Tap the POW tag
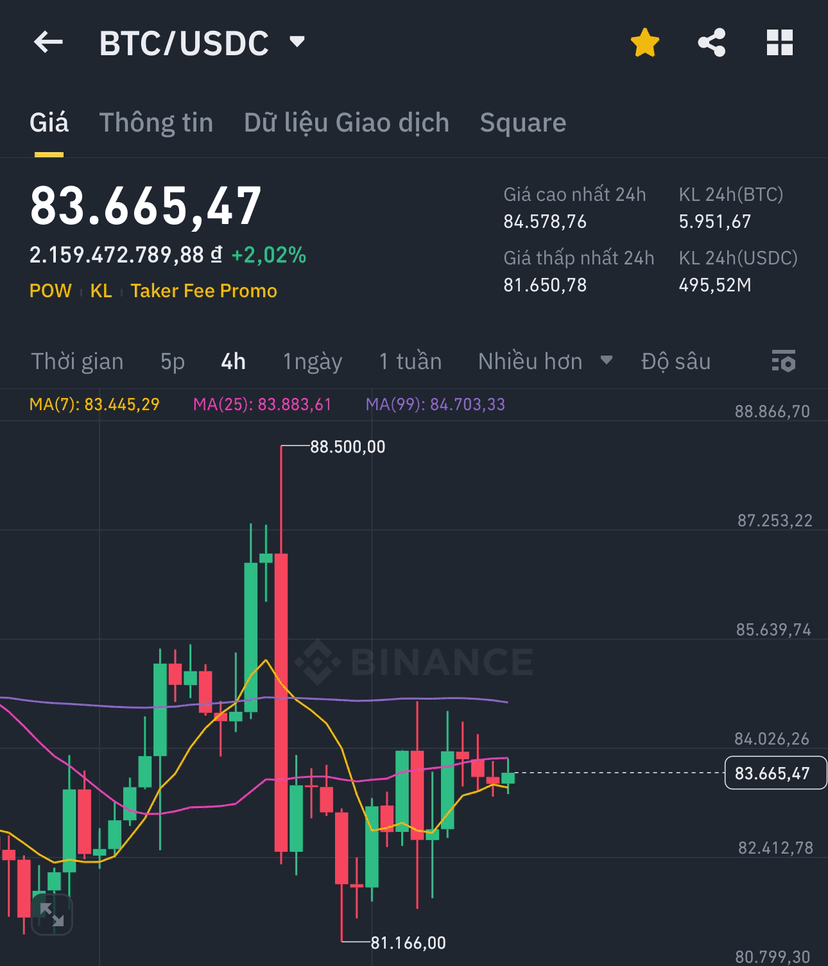Viewport: 828px width, 966px height. point(51,291)
